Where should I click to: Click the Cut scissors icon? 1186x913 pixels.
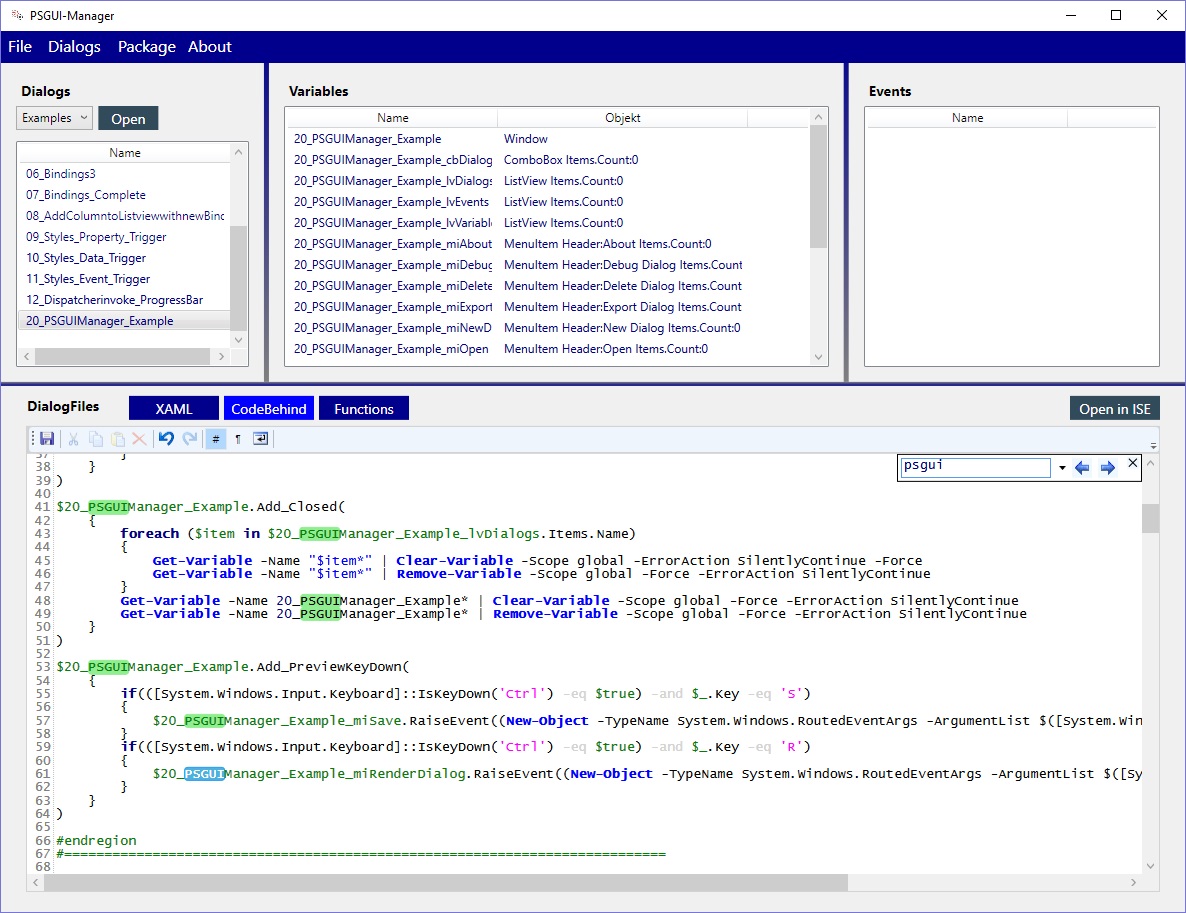[73, 439]
